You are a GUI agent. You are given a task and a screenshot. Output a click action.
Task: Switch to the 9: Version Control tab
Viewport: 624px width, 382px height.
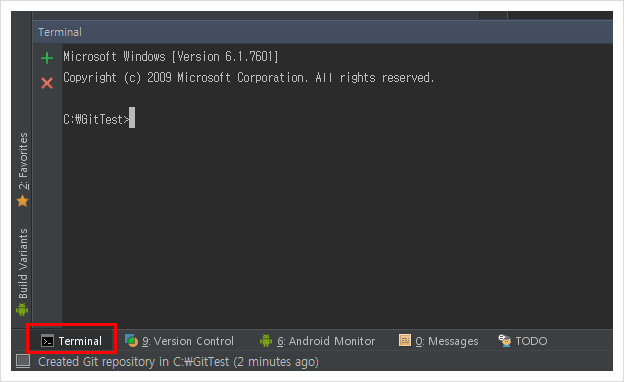pos(188,341)
